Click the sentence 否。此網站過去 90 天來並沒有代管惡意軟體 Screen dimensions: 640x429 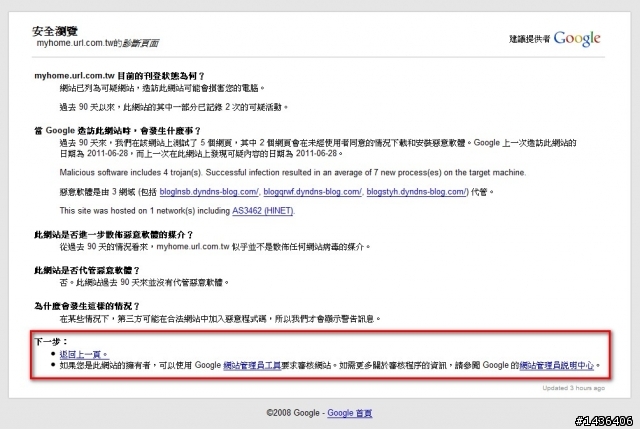pyautogui.click(x=144, y=282)
